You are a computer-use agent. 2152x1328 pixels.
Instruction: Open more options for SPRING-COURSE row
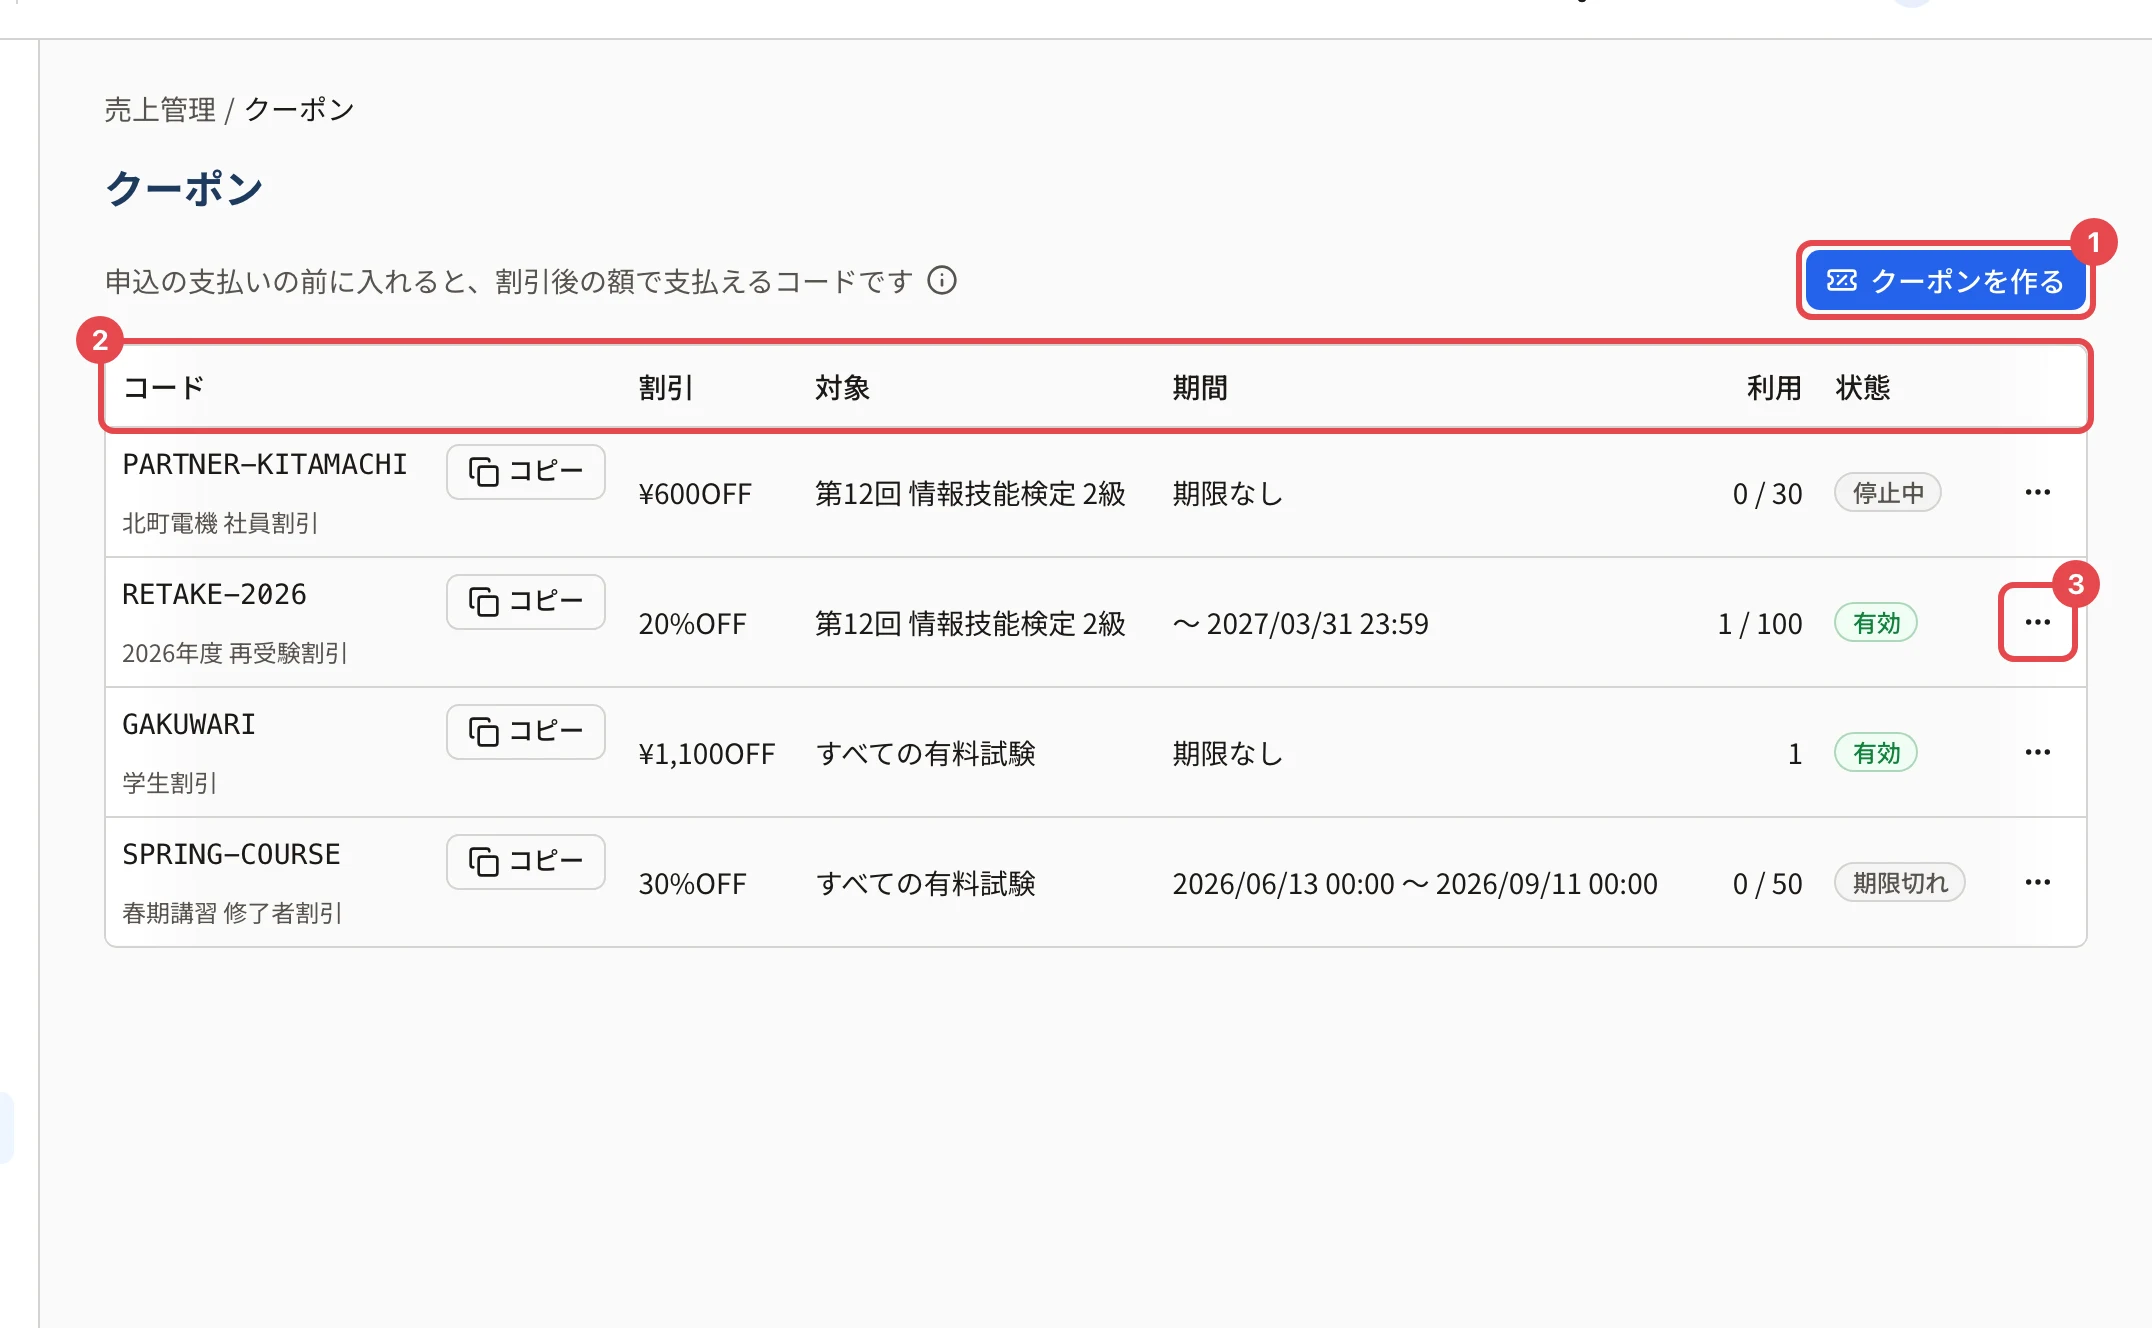2037,883
